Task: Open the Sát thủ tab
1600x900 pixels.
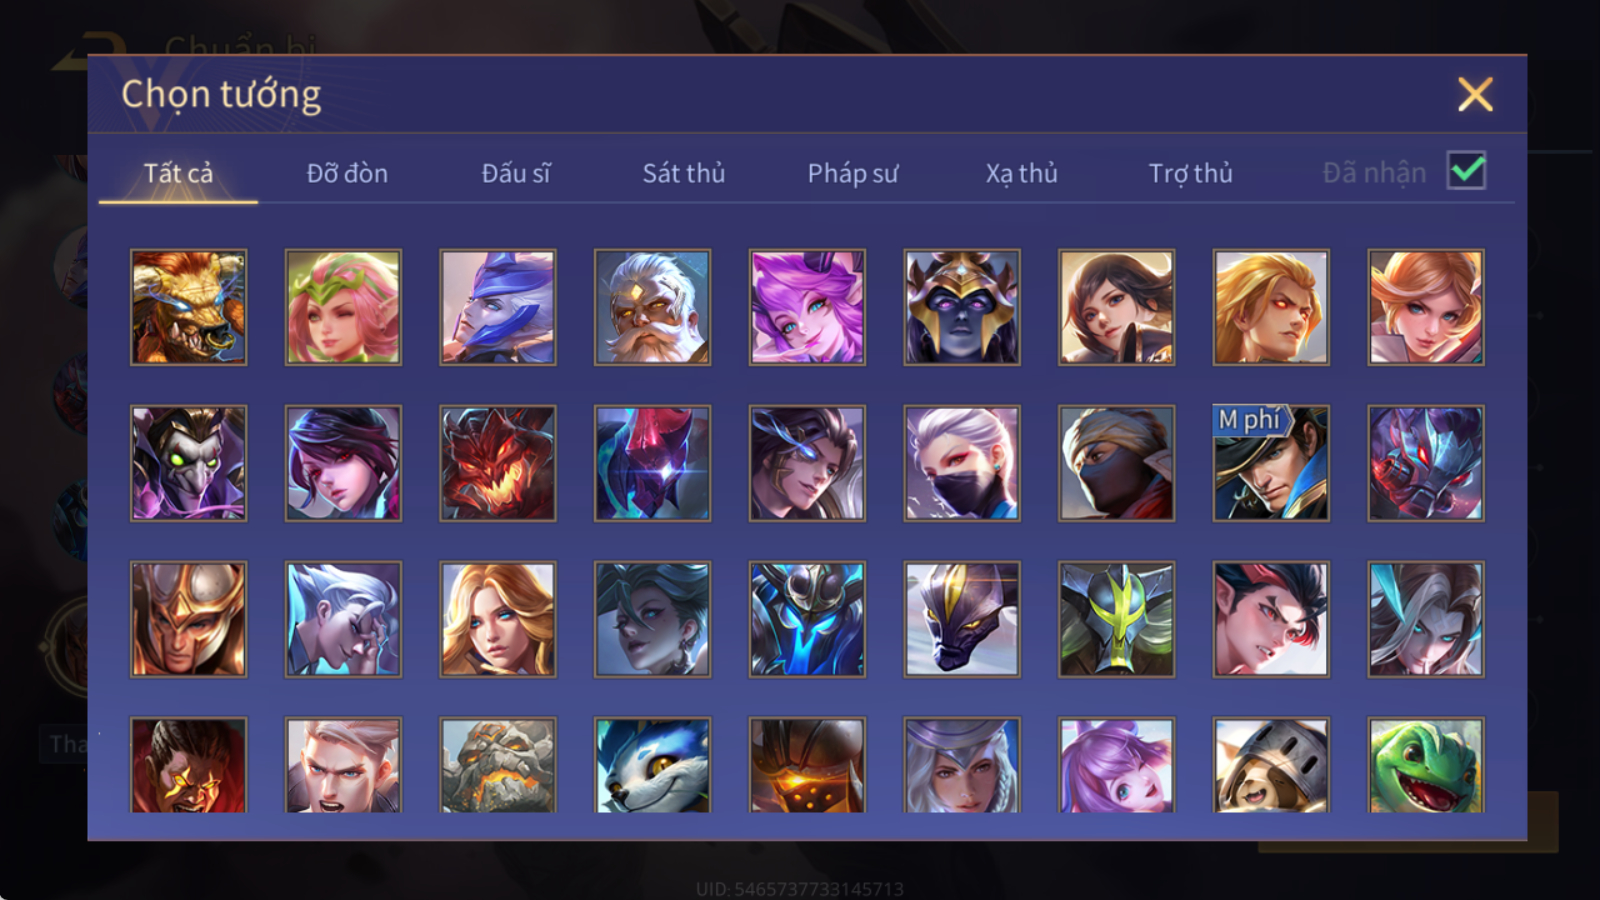Action: [684, 173]
